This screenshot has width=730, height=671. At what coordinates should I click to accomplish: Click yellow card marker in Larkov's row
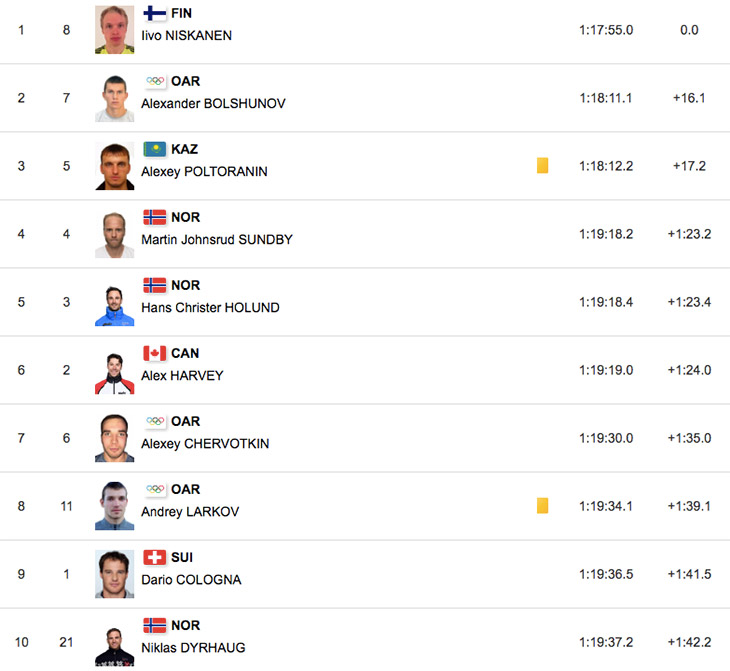tap(542, 505)
